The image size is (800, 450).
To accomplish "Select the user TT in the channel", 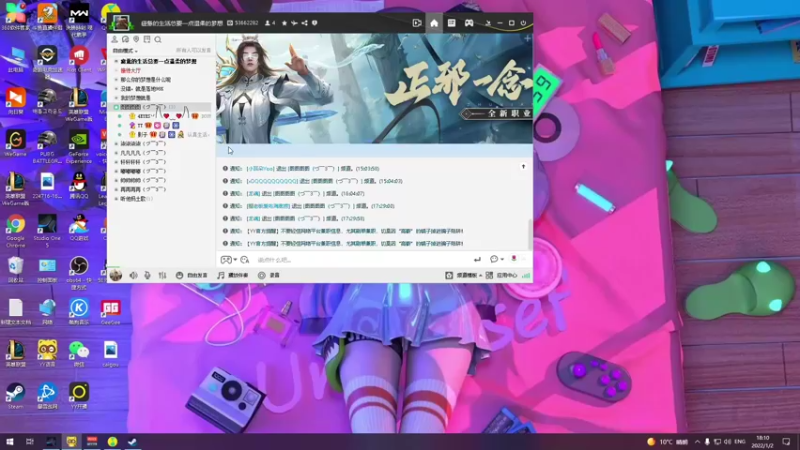I will coord(140,126).
